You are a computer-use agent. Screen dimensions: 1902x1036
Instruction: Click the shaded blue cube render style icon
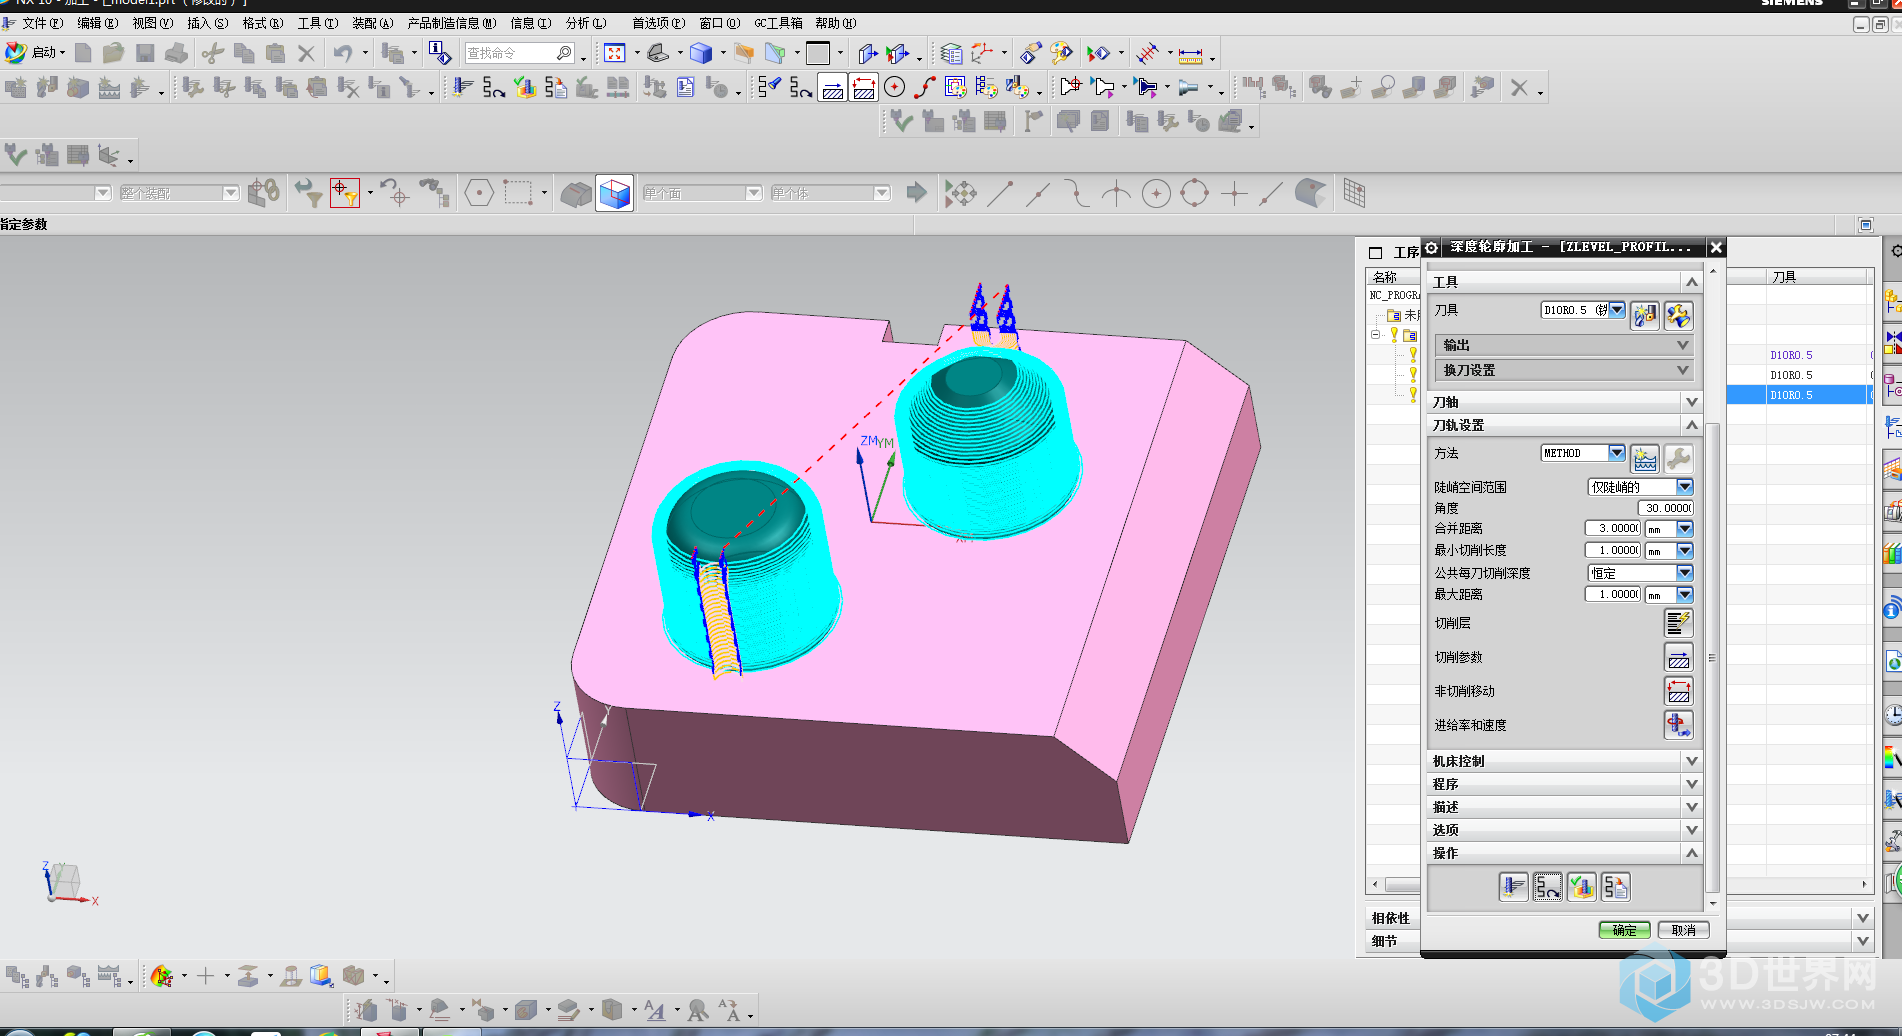(x=701, y=53)
